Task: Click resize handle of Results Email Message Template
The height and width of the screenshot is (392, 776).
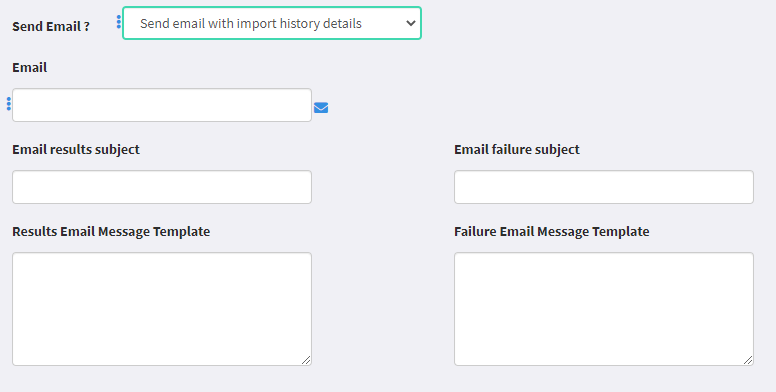Action: pyautogui.click(x=306, y=360)
